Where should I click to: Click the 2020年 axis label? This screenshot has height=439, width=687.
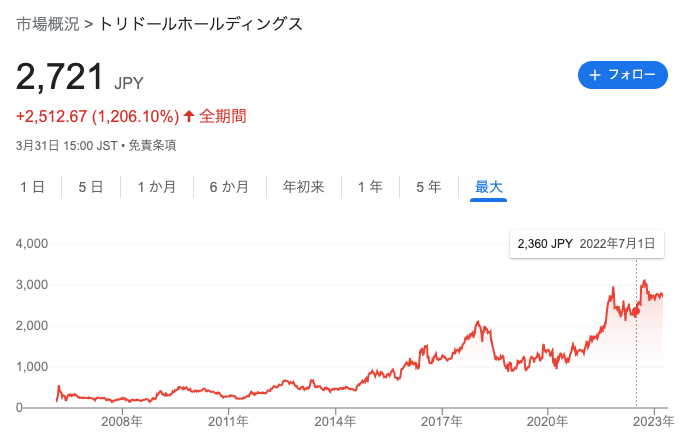click(x=547, y=421)
